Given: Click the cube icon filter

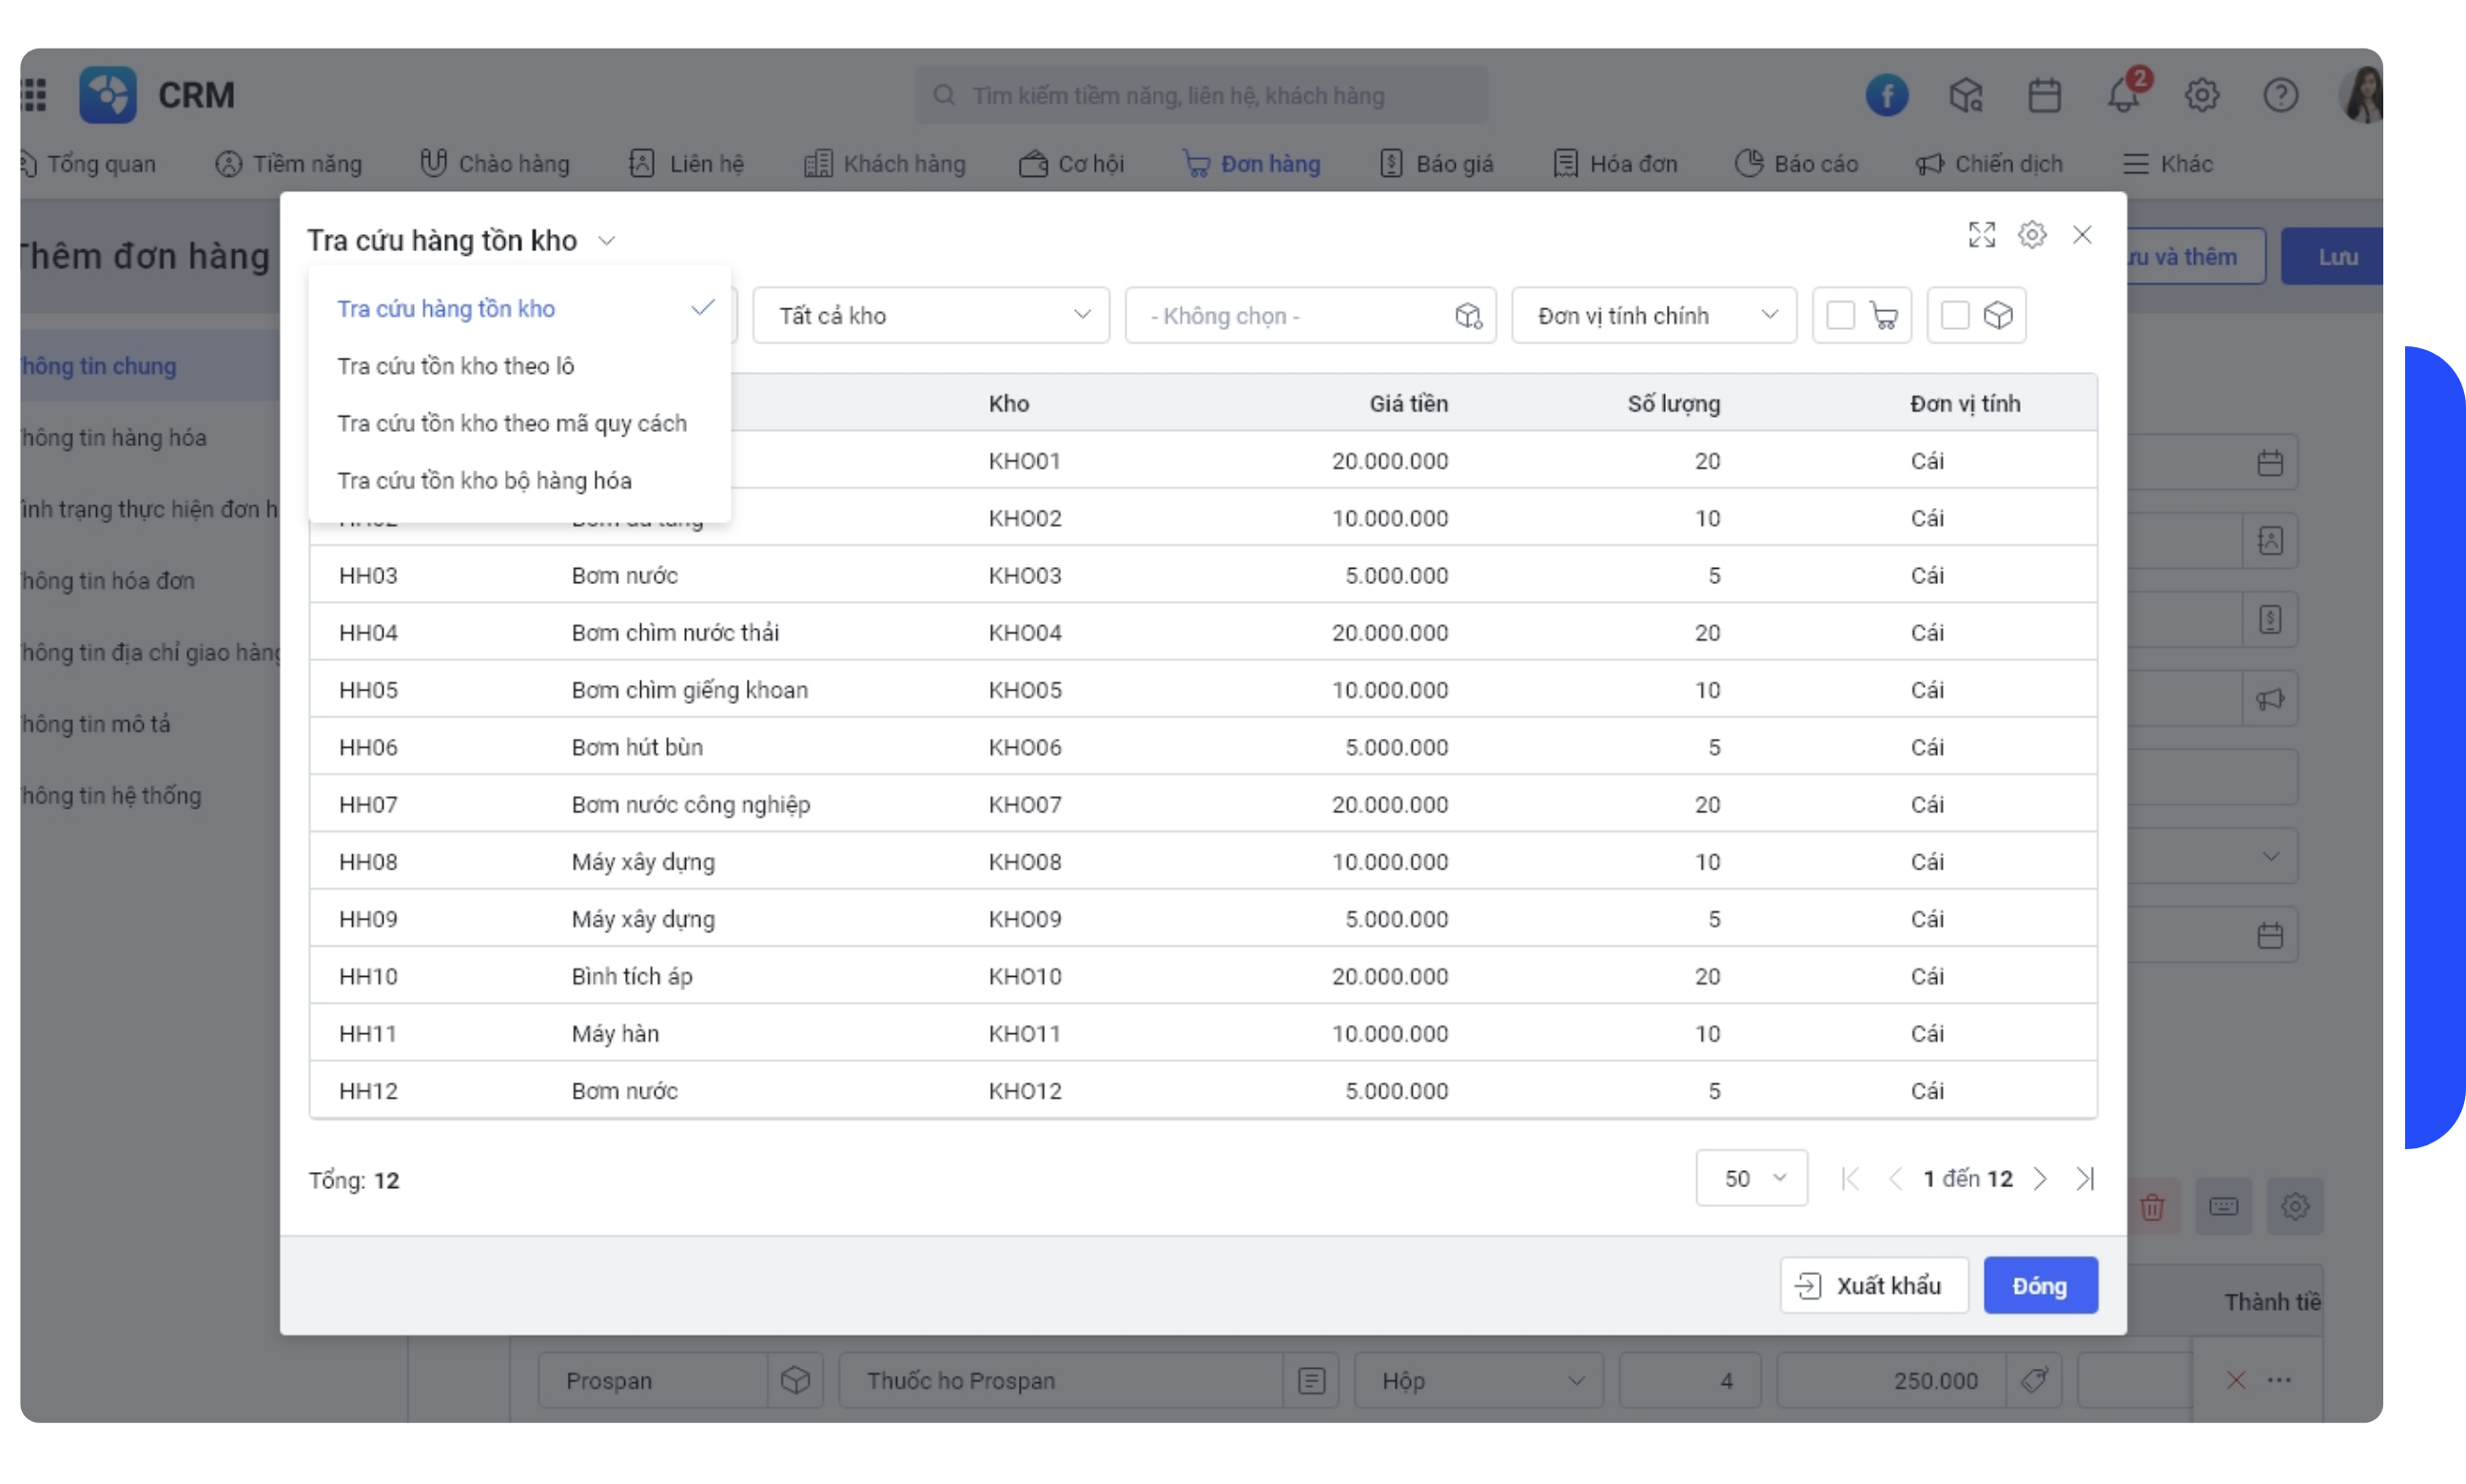Looking at the screenshot, I should coord(1997,316).
